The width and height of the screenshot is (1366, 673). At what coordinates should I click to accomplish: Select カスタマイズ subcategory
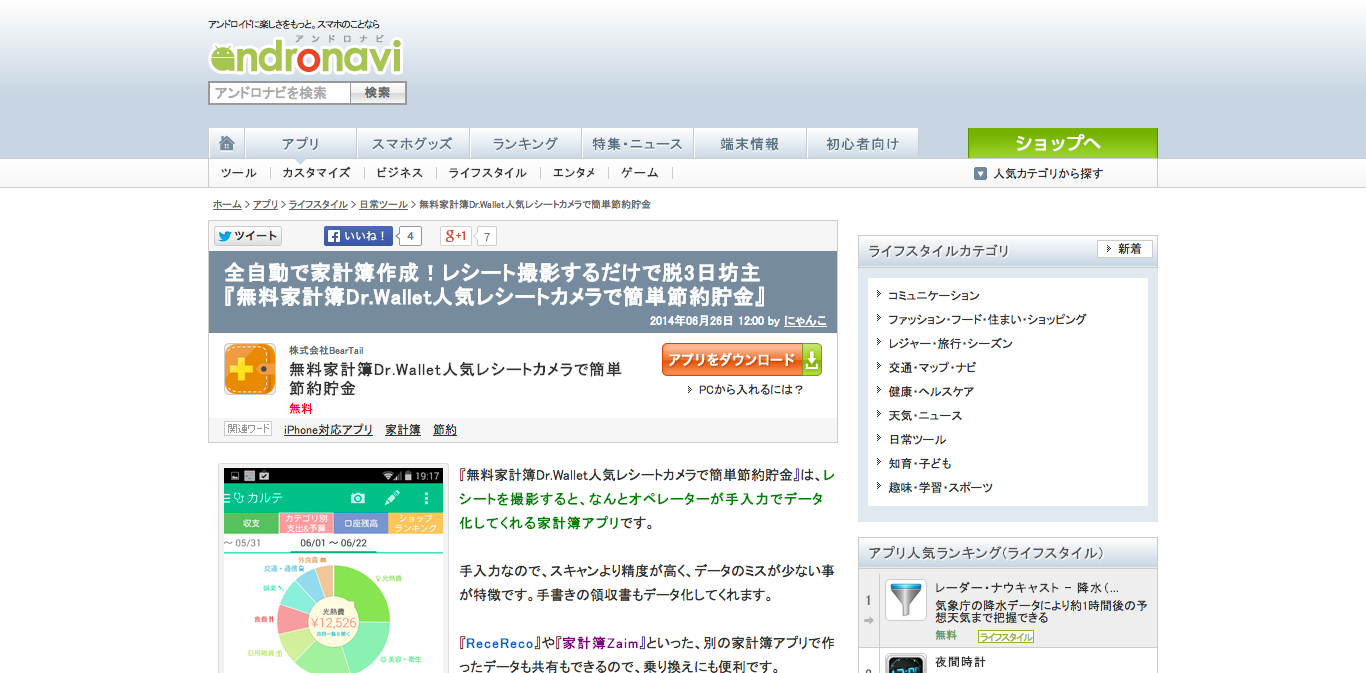pyautogui.click(x=316, y=173)
